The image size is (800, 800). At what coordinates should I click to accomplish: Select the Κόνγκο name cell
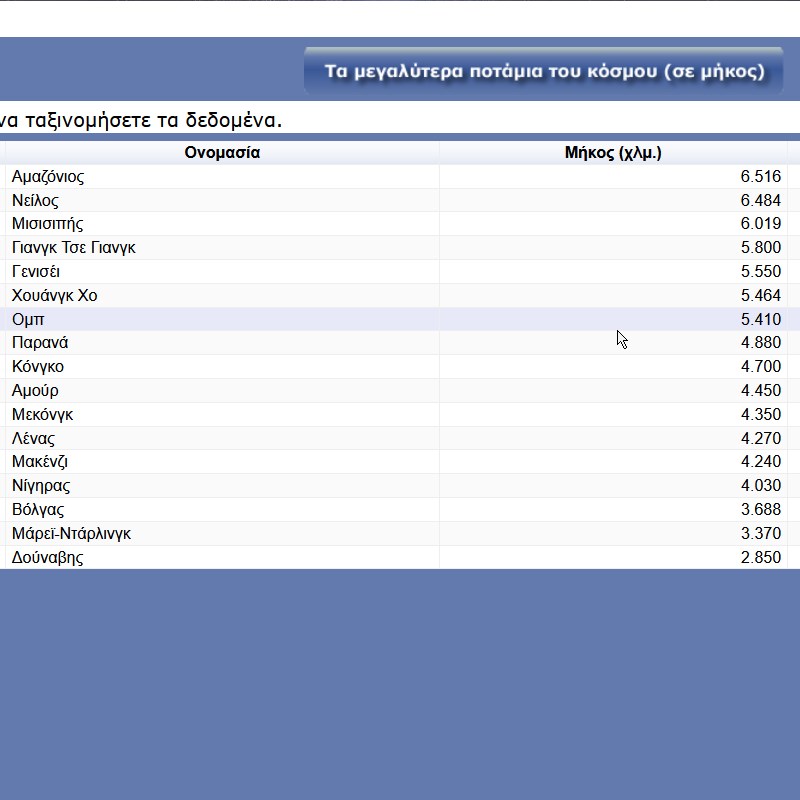(222, 366)
